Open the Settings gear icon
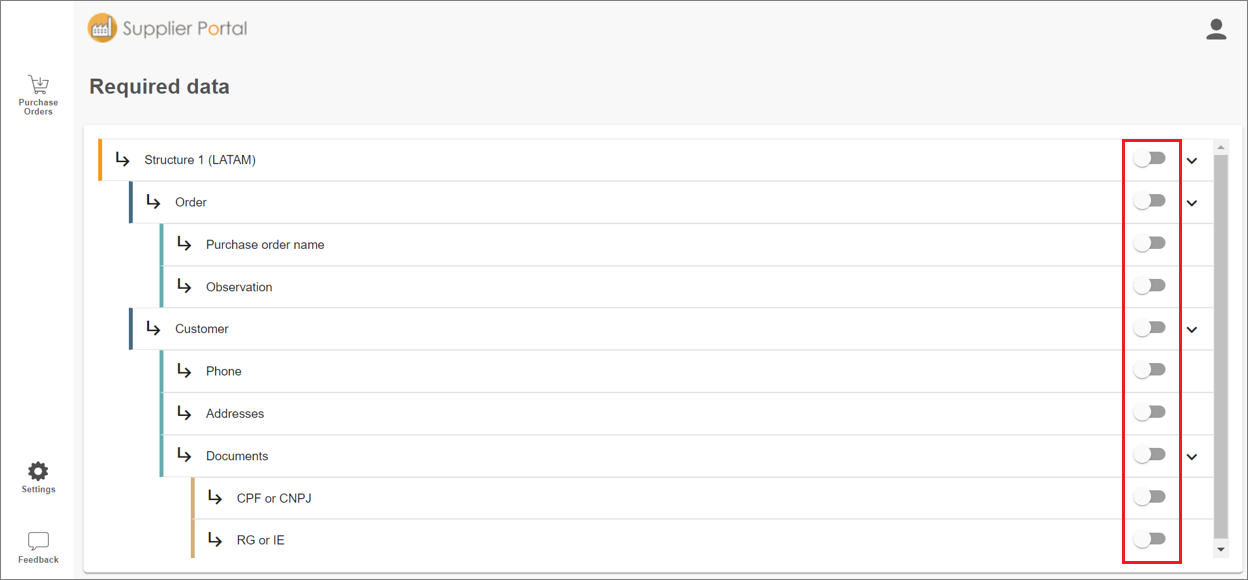 (38, 471)
